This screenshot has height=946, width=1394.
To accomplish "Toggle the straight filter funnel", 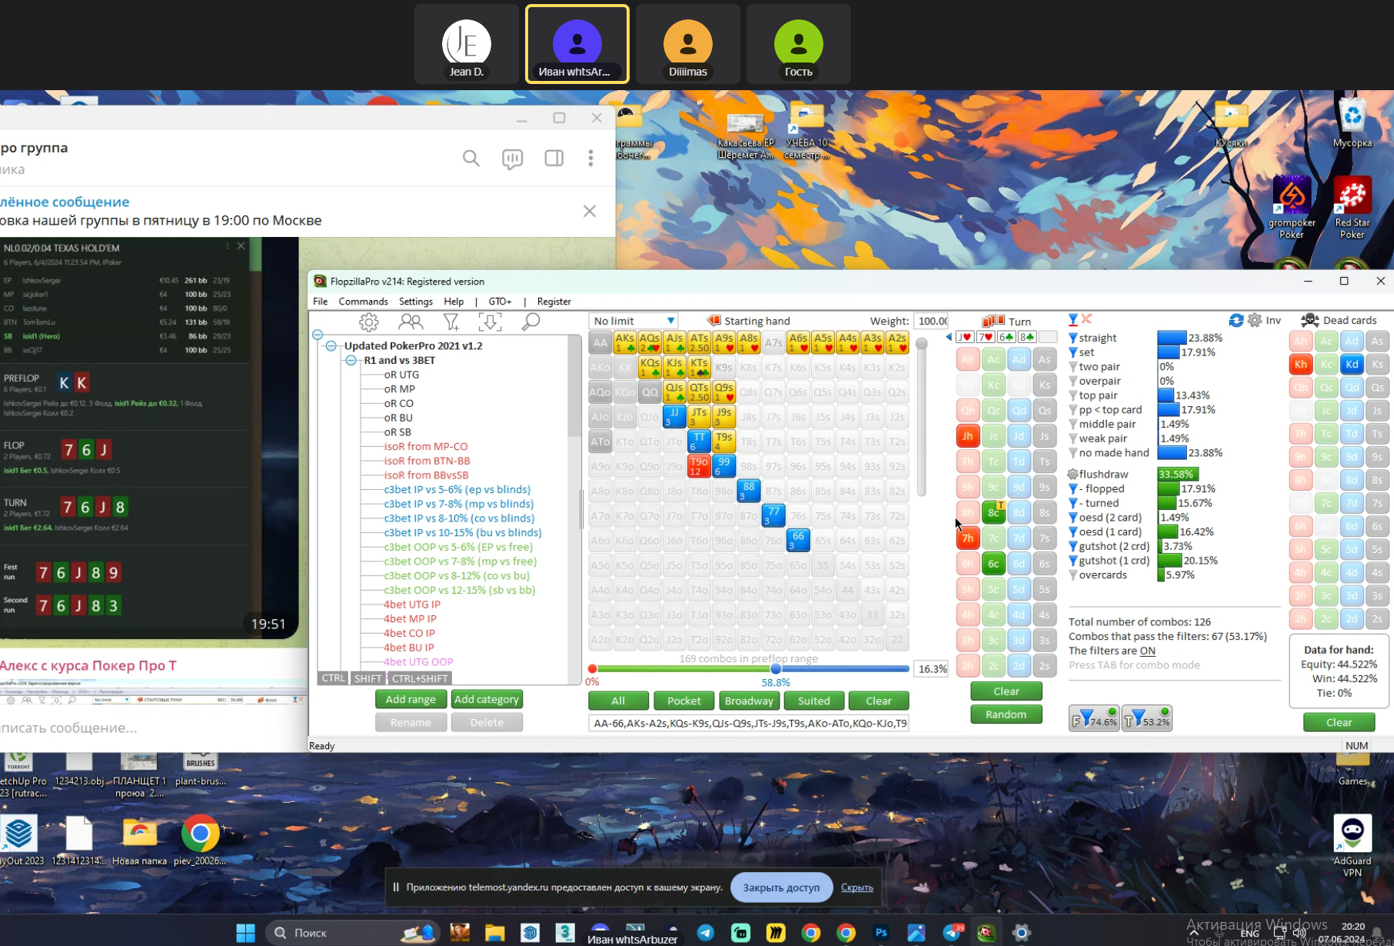I will (1073, 338).
